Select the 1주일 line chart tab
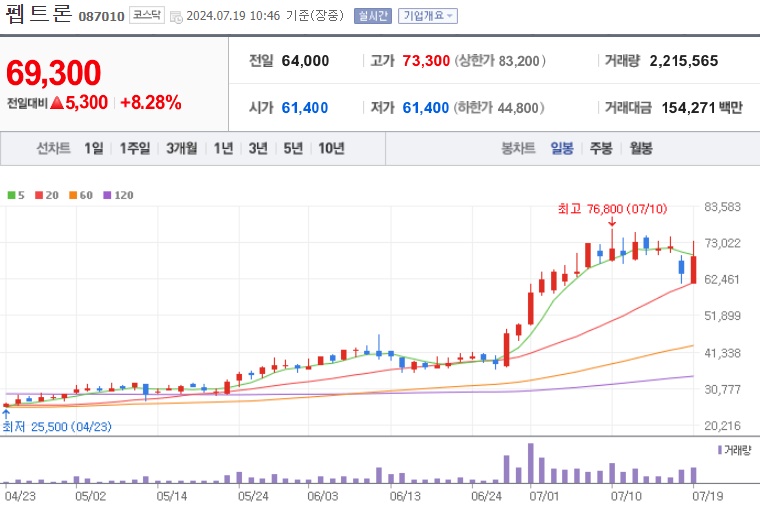The image size is (760, 510). [135, 148]
